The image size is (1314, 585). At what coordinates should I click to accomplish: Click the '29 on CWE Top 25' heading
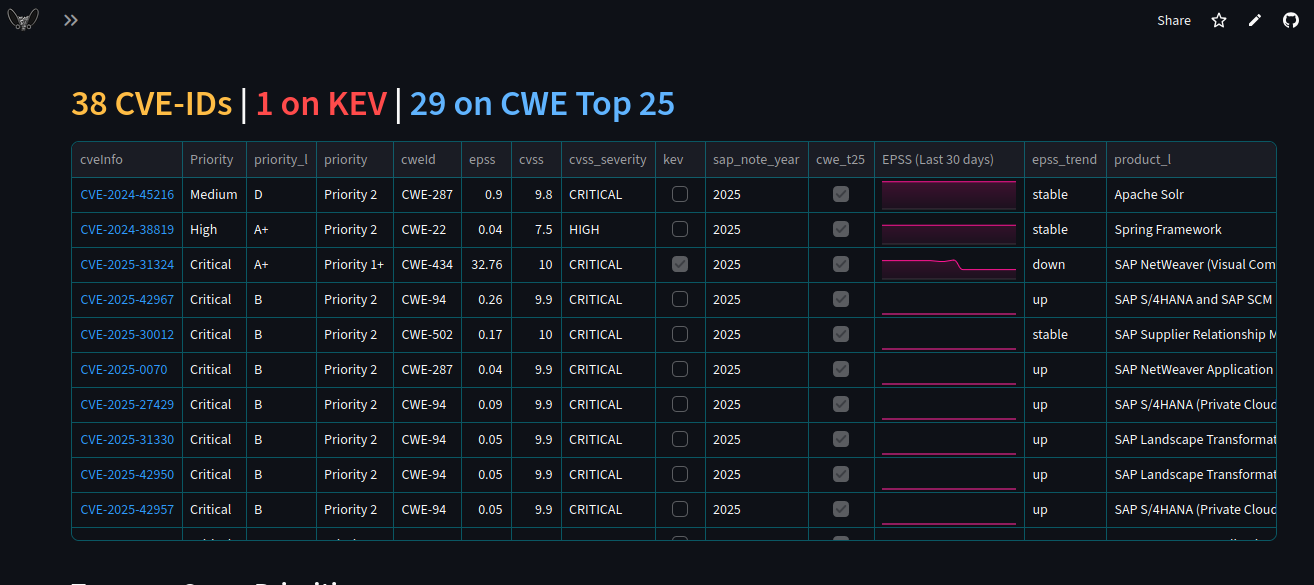(542, 103)
